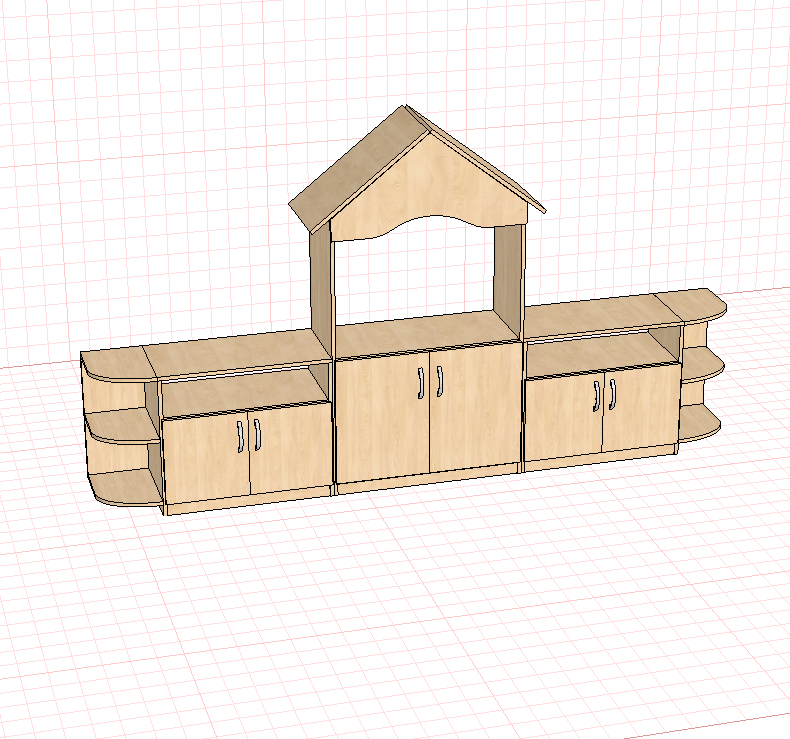The width and height of the screenshot is (790, 739).
Task: Select left handle on the left cabinet
Action: tap(240, 436)
